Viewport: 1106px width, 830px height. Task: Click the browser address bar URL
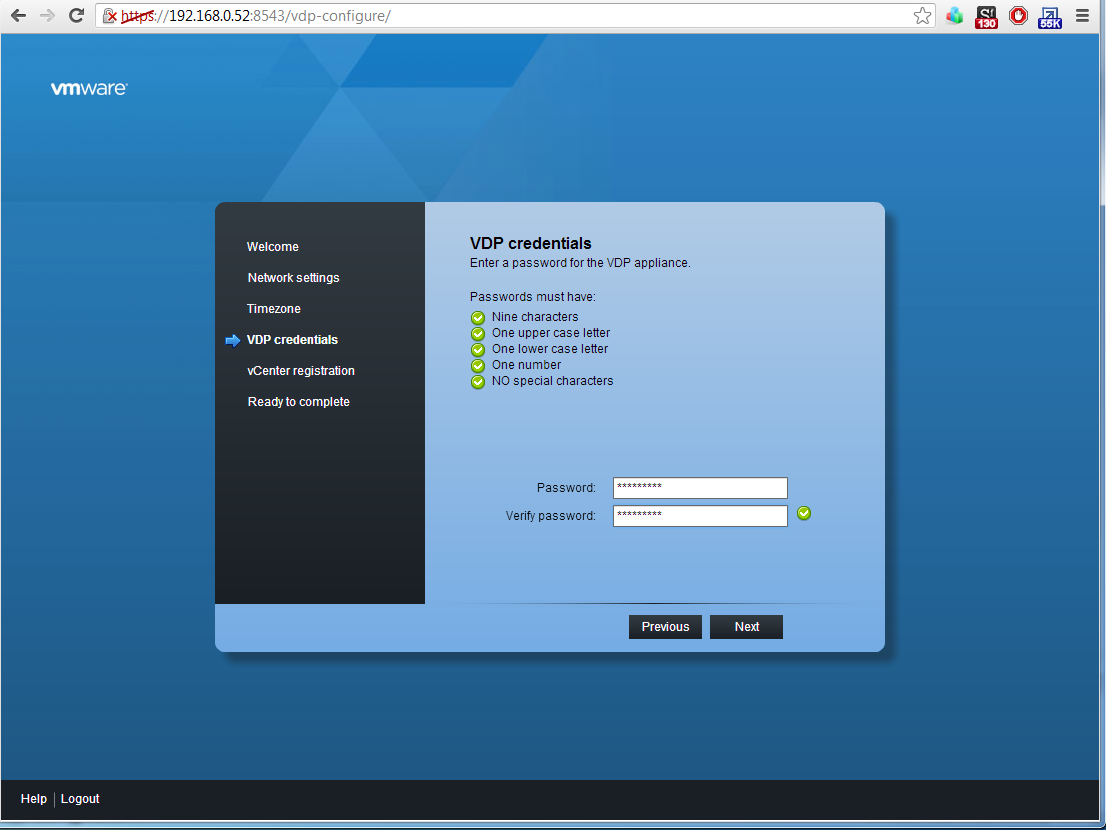pyautogui.click(x=515, y=16)
